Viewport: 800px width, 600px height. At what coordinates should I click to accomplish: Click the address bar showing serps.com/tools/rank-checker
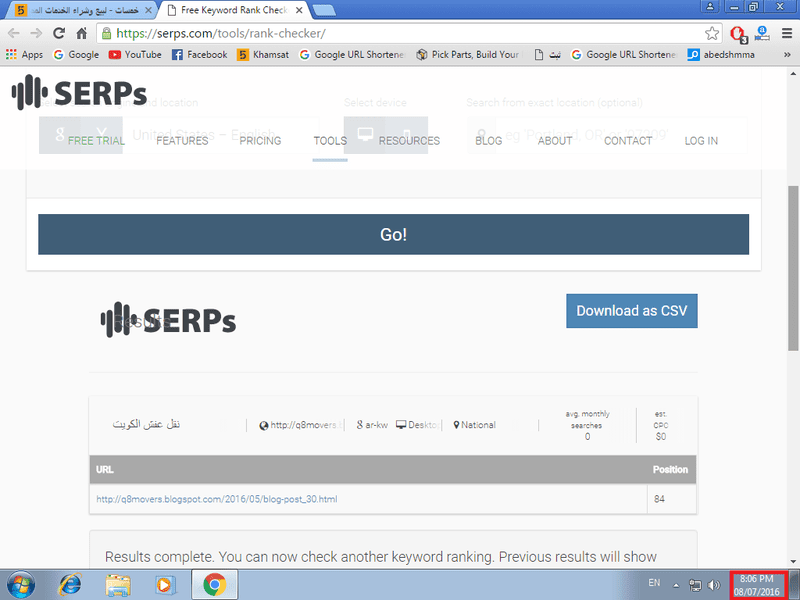[x=401, y=34]
